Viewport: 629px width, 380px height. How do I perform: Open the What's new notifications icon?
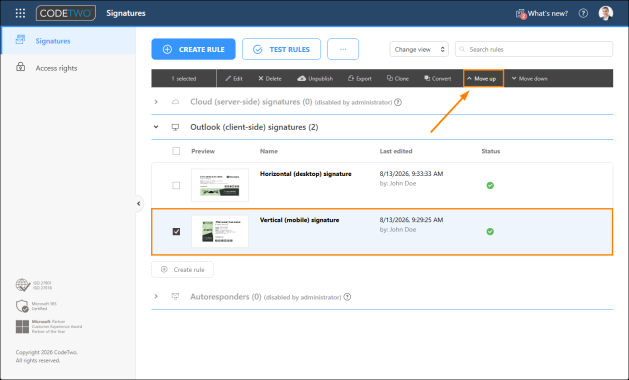(x=521, y=14)
